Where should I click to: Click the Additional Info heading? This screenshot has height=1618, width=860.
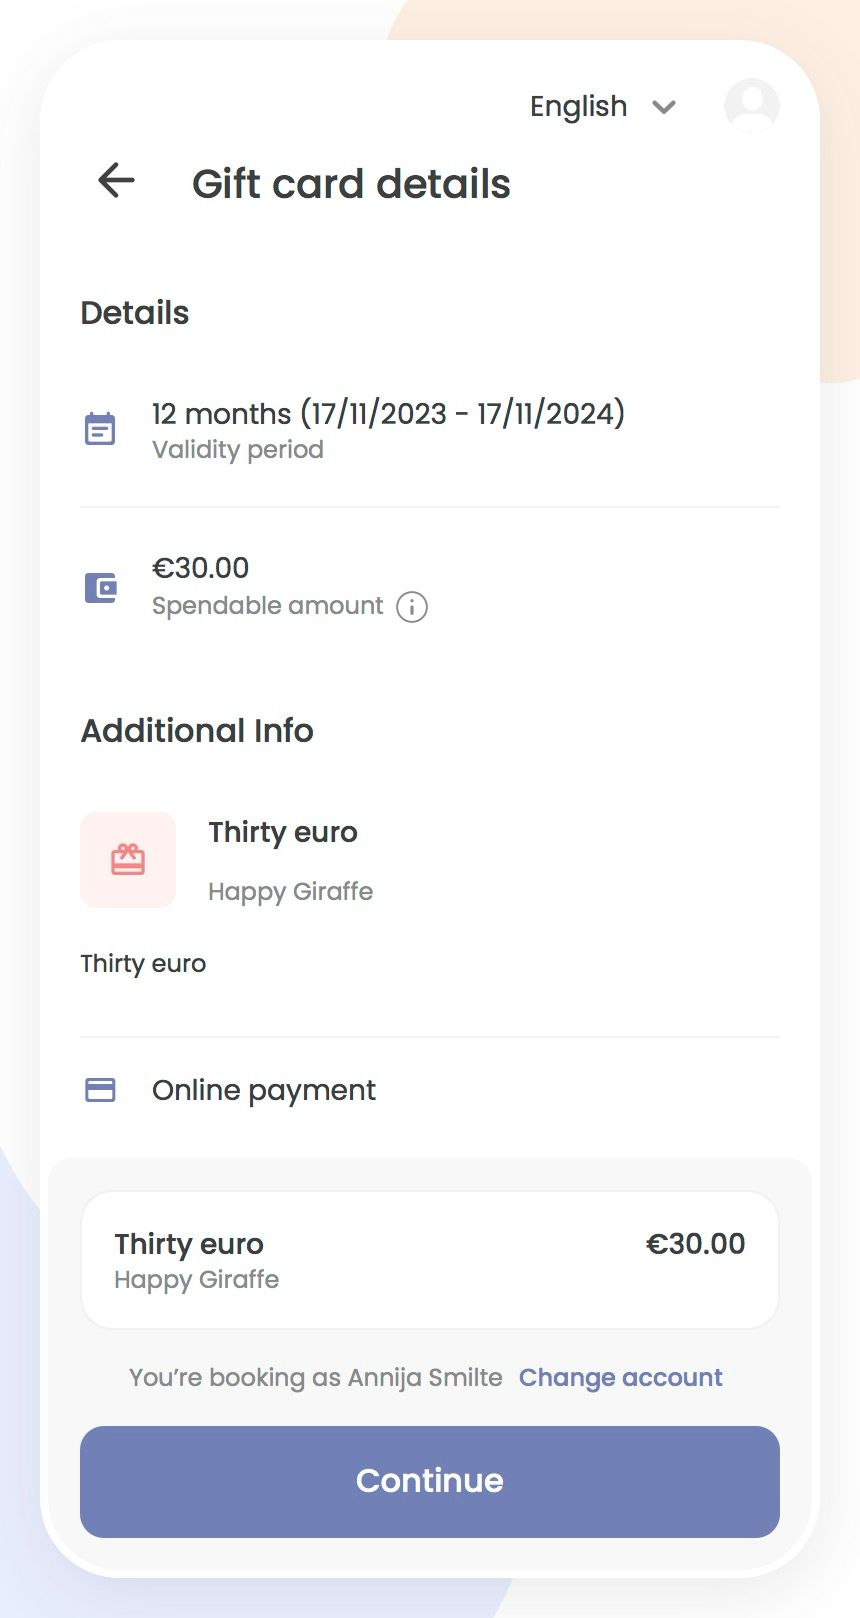coord(197,731)
